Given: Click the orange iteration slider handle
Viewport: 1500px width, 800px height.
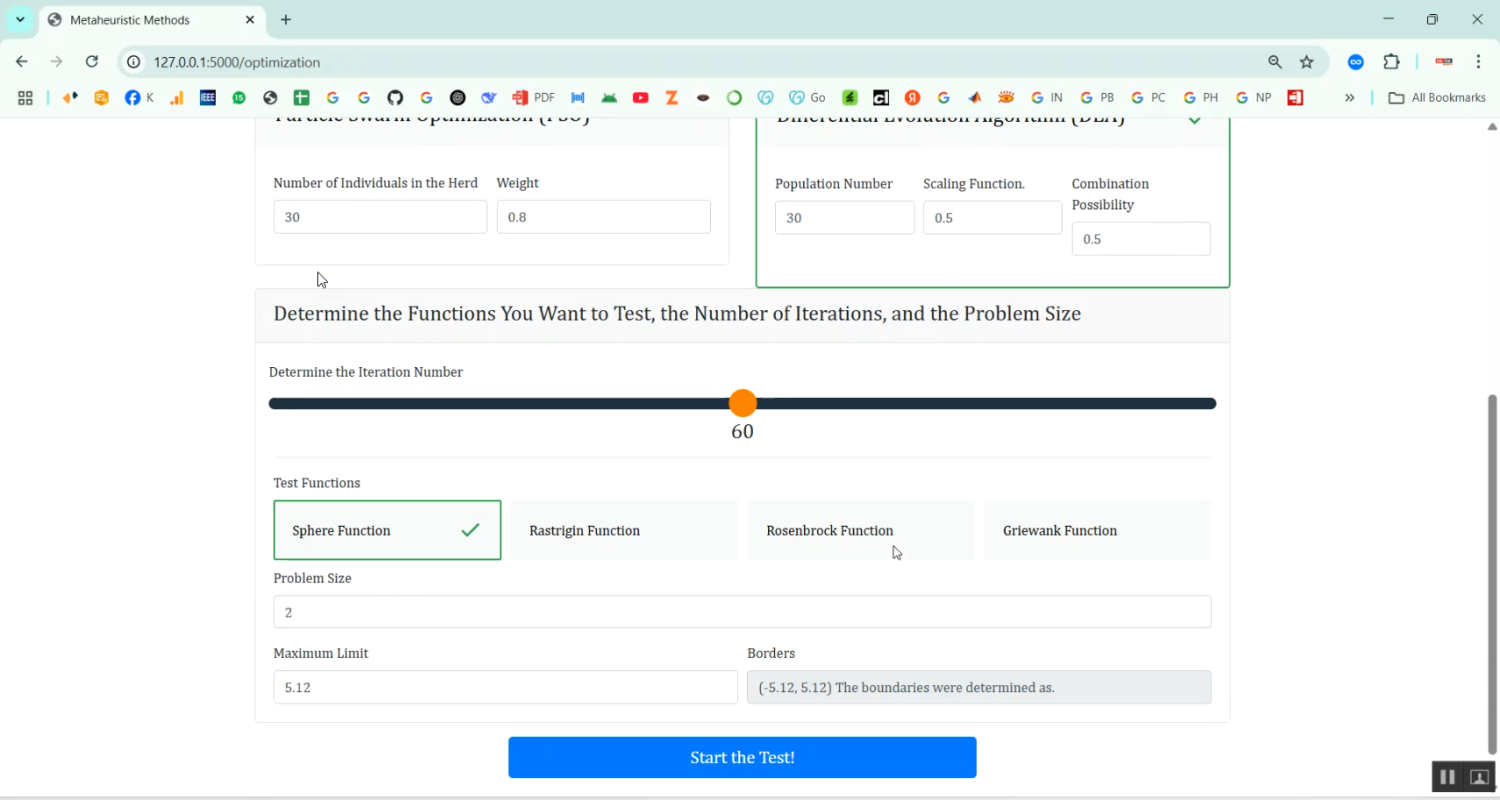Looking at the screenshot, I should [742, 403].
